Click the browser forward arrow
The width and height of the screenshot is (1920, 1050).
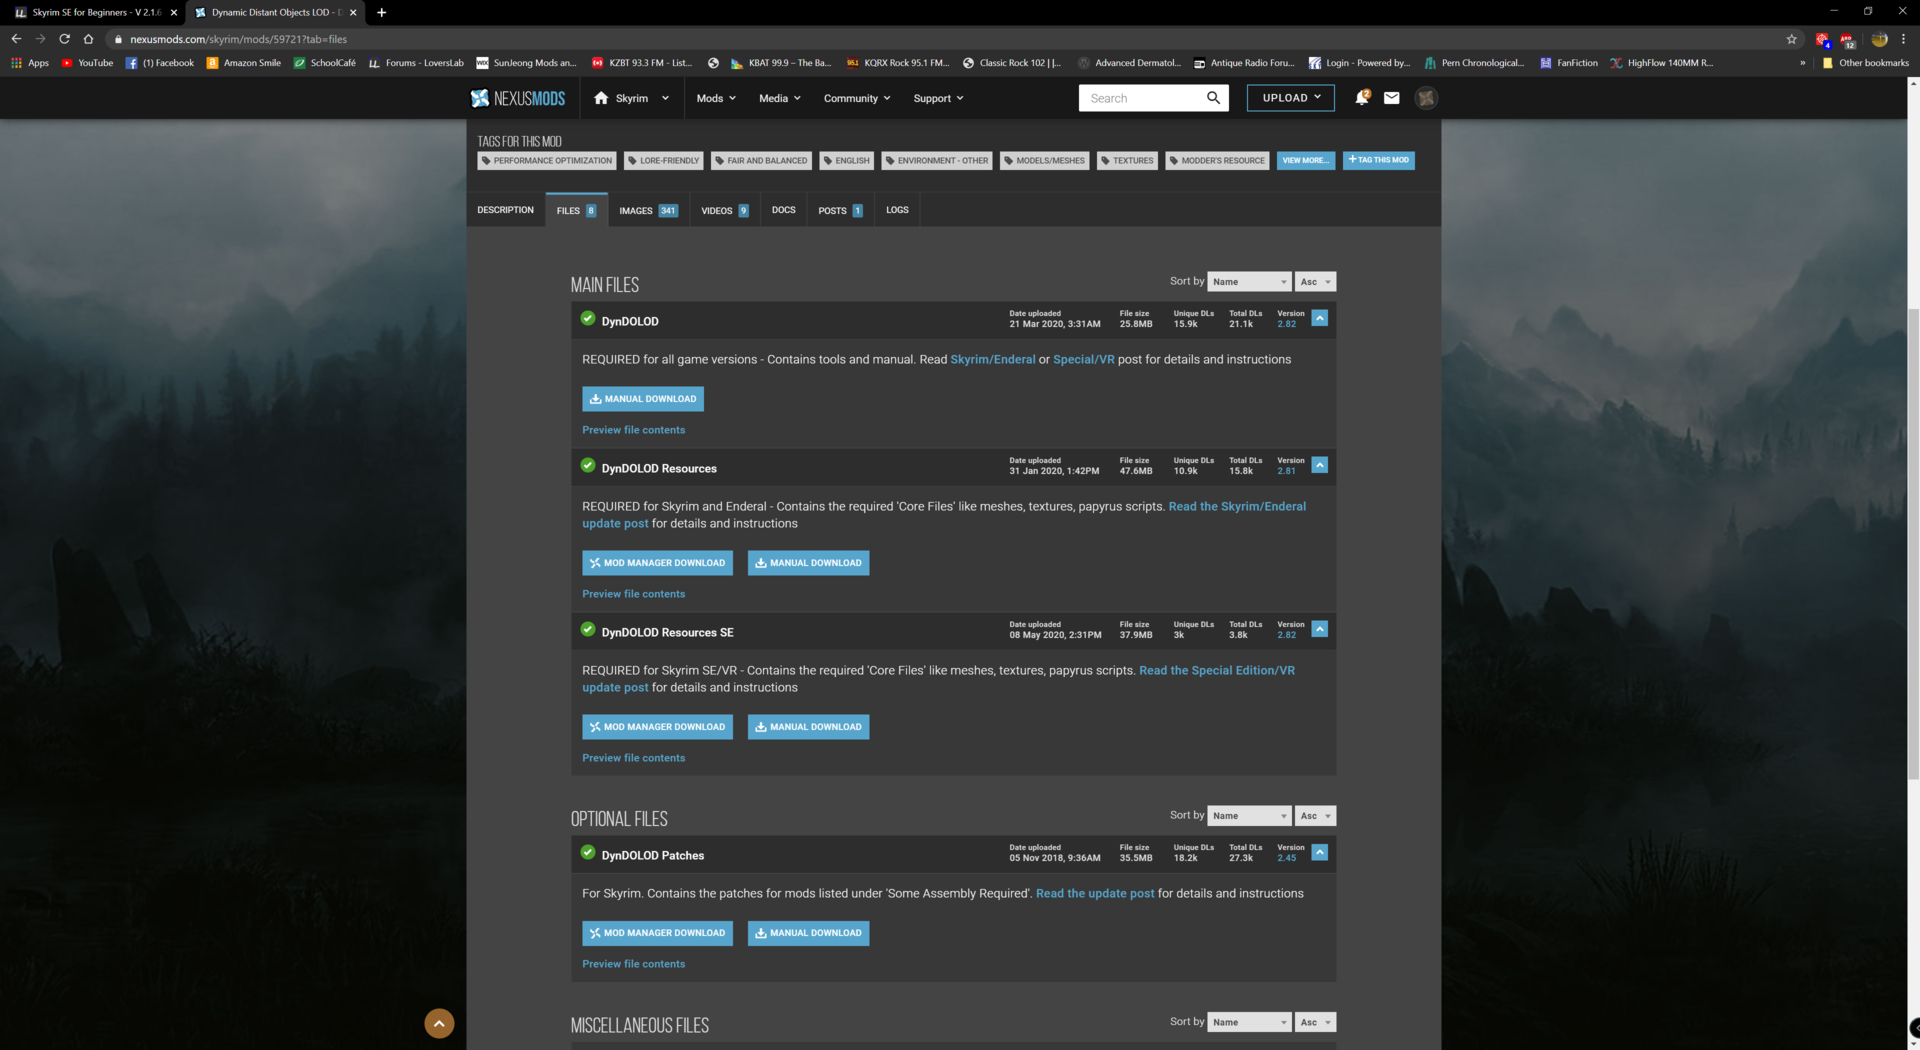(40, 39)
